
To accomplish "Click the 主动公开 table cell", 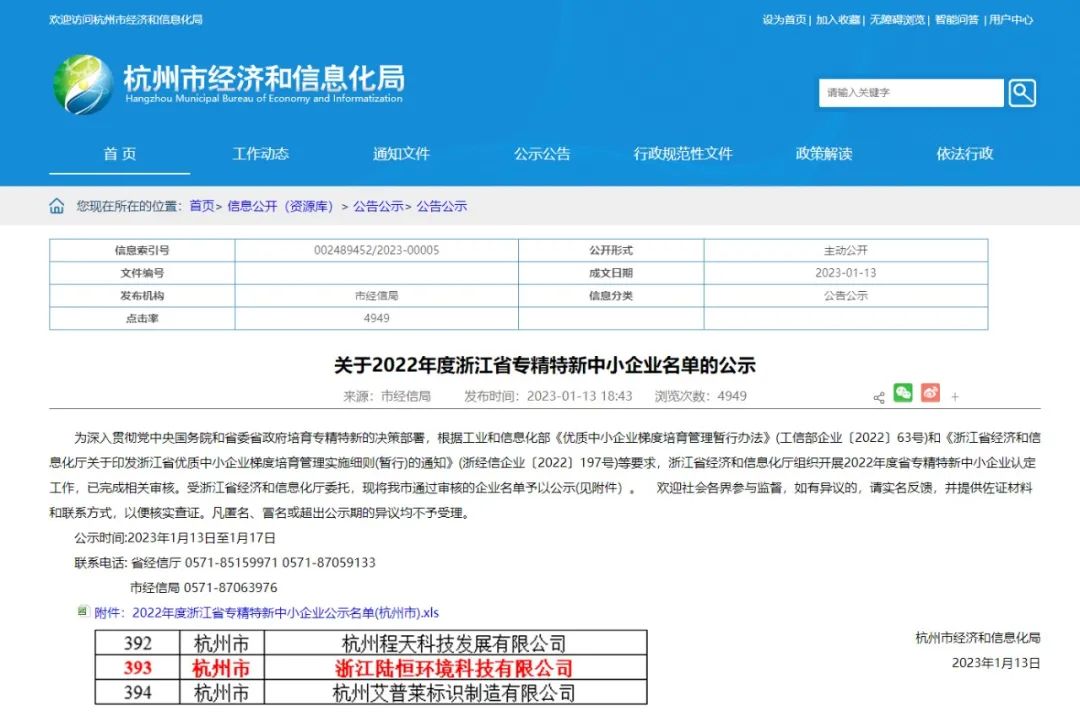I will (x=846, y=250).
